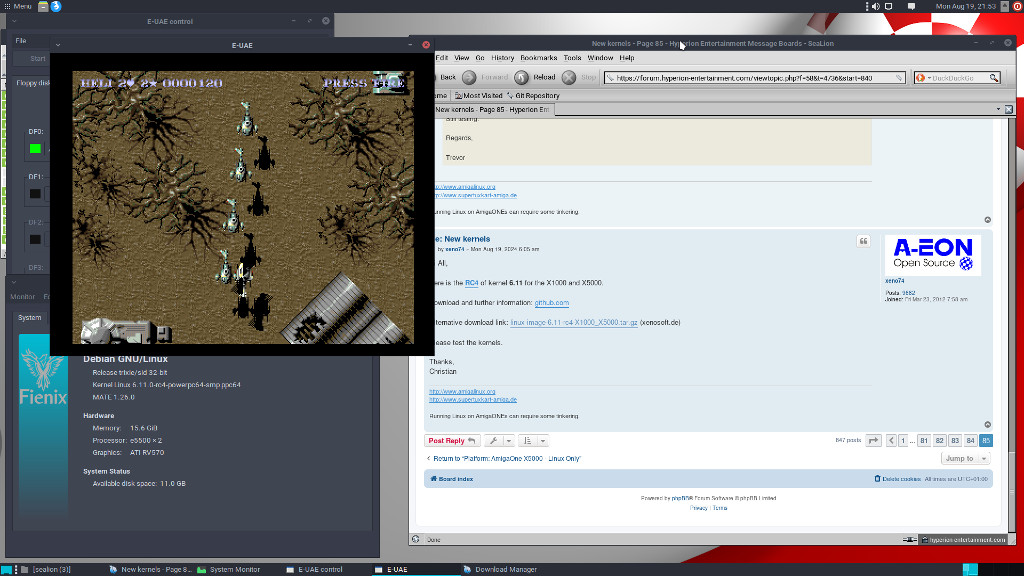Open the Go menu in SeaLion browser
Image resolution: width=1024 pixels, height=576 pixels.
[480, 58]
